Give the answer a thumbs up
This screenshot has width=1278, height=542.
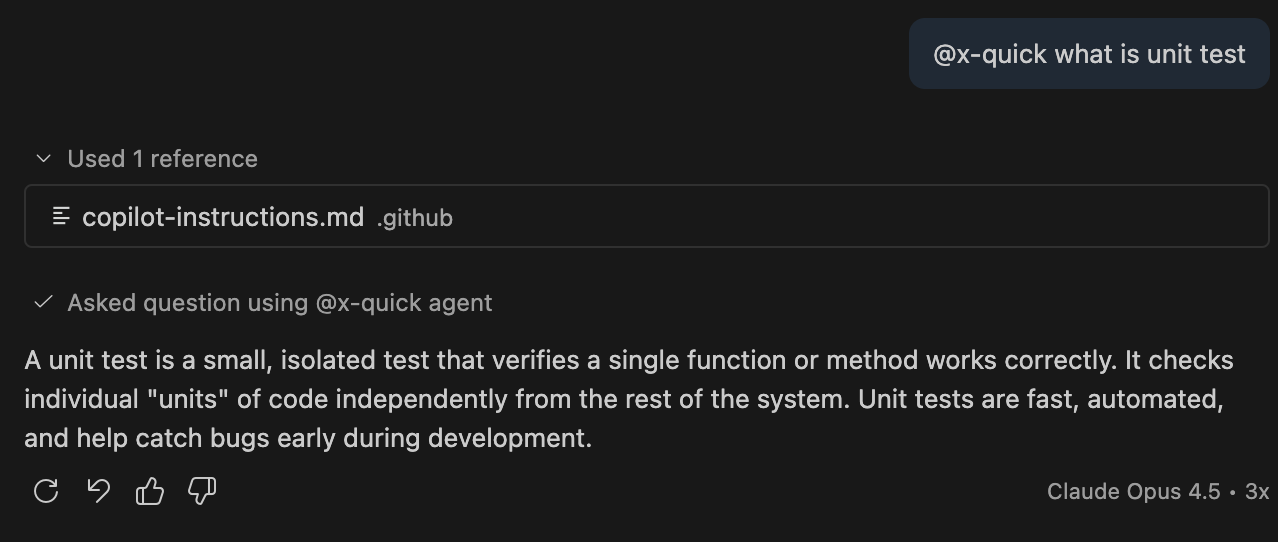click(x=150, y=491)
